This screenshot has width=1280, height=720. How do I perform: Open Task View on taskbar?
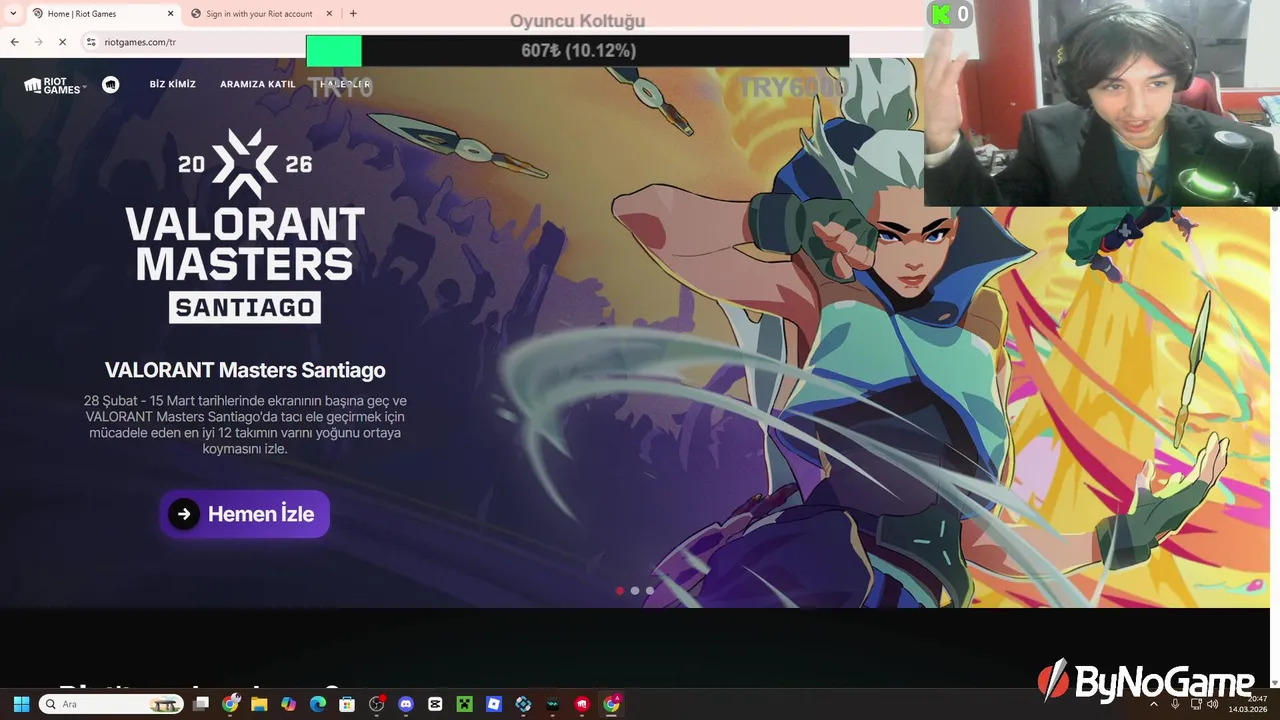pyautogui.click(x=201, y=704)
